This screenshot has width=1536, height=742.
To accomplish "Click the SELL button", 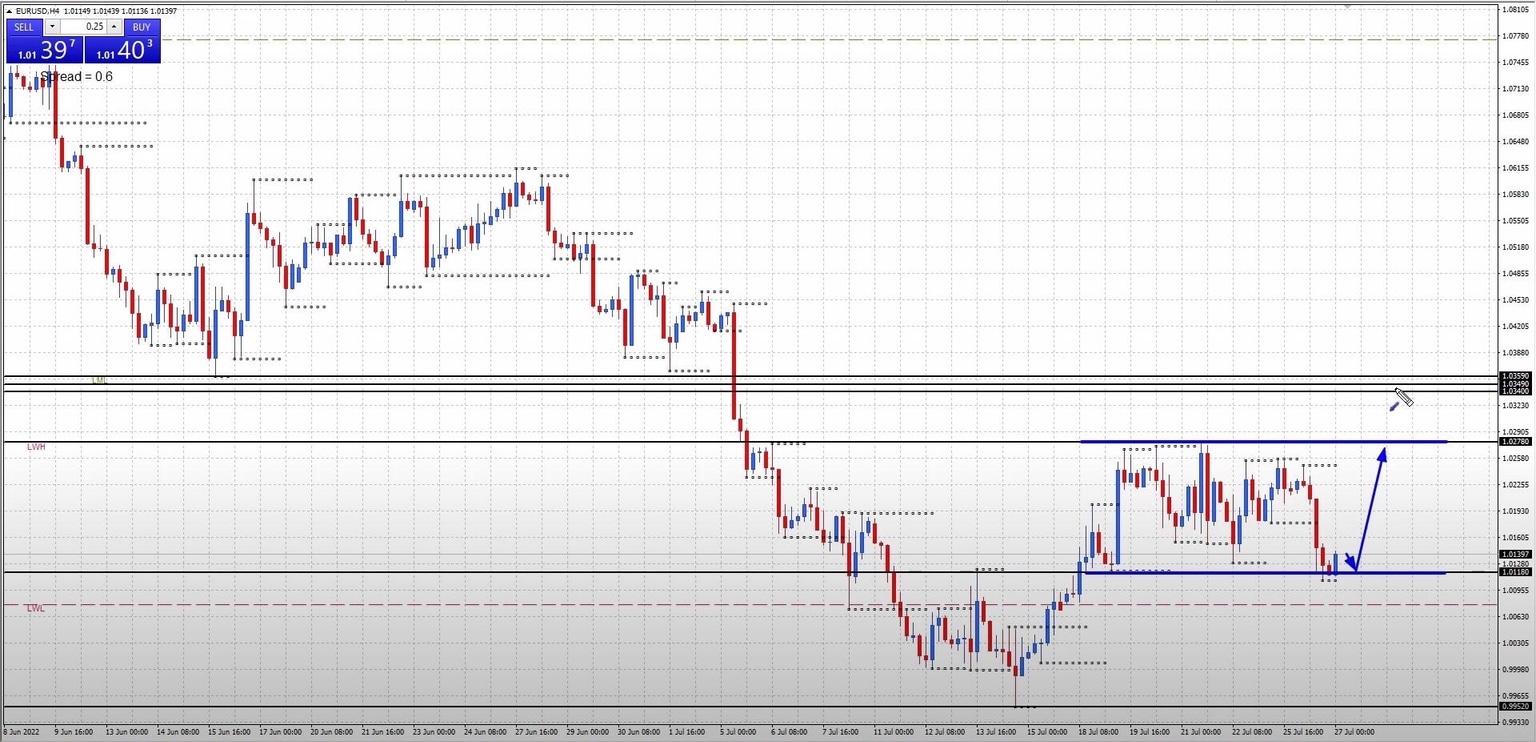I will 22,27.
